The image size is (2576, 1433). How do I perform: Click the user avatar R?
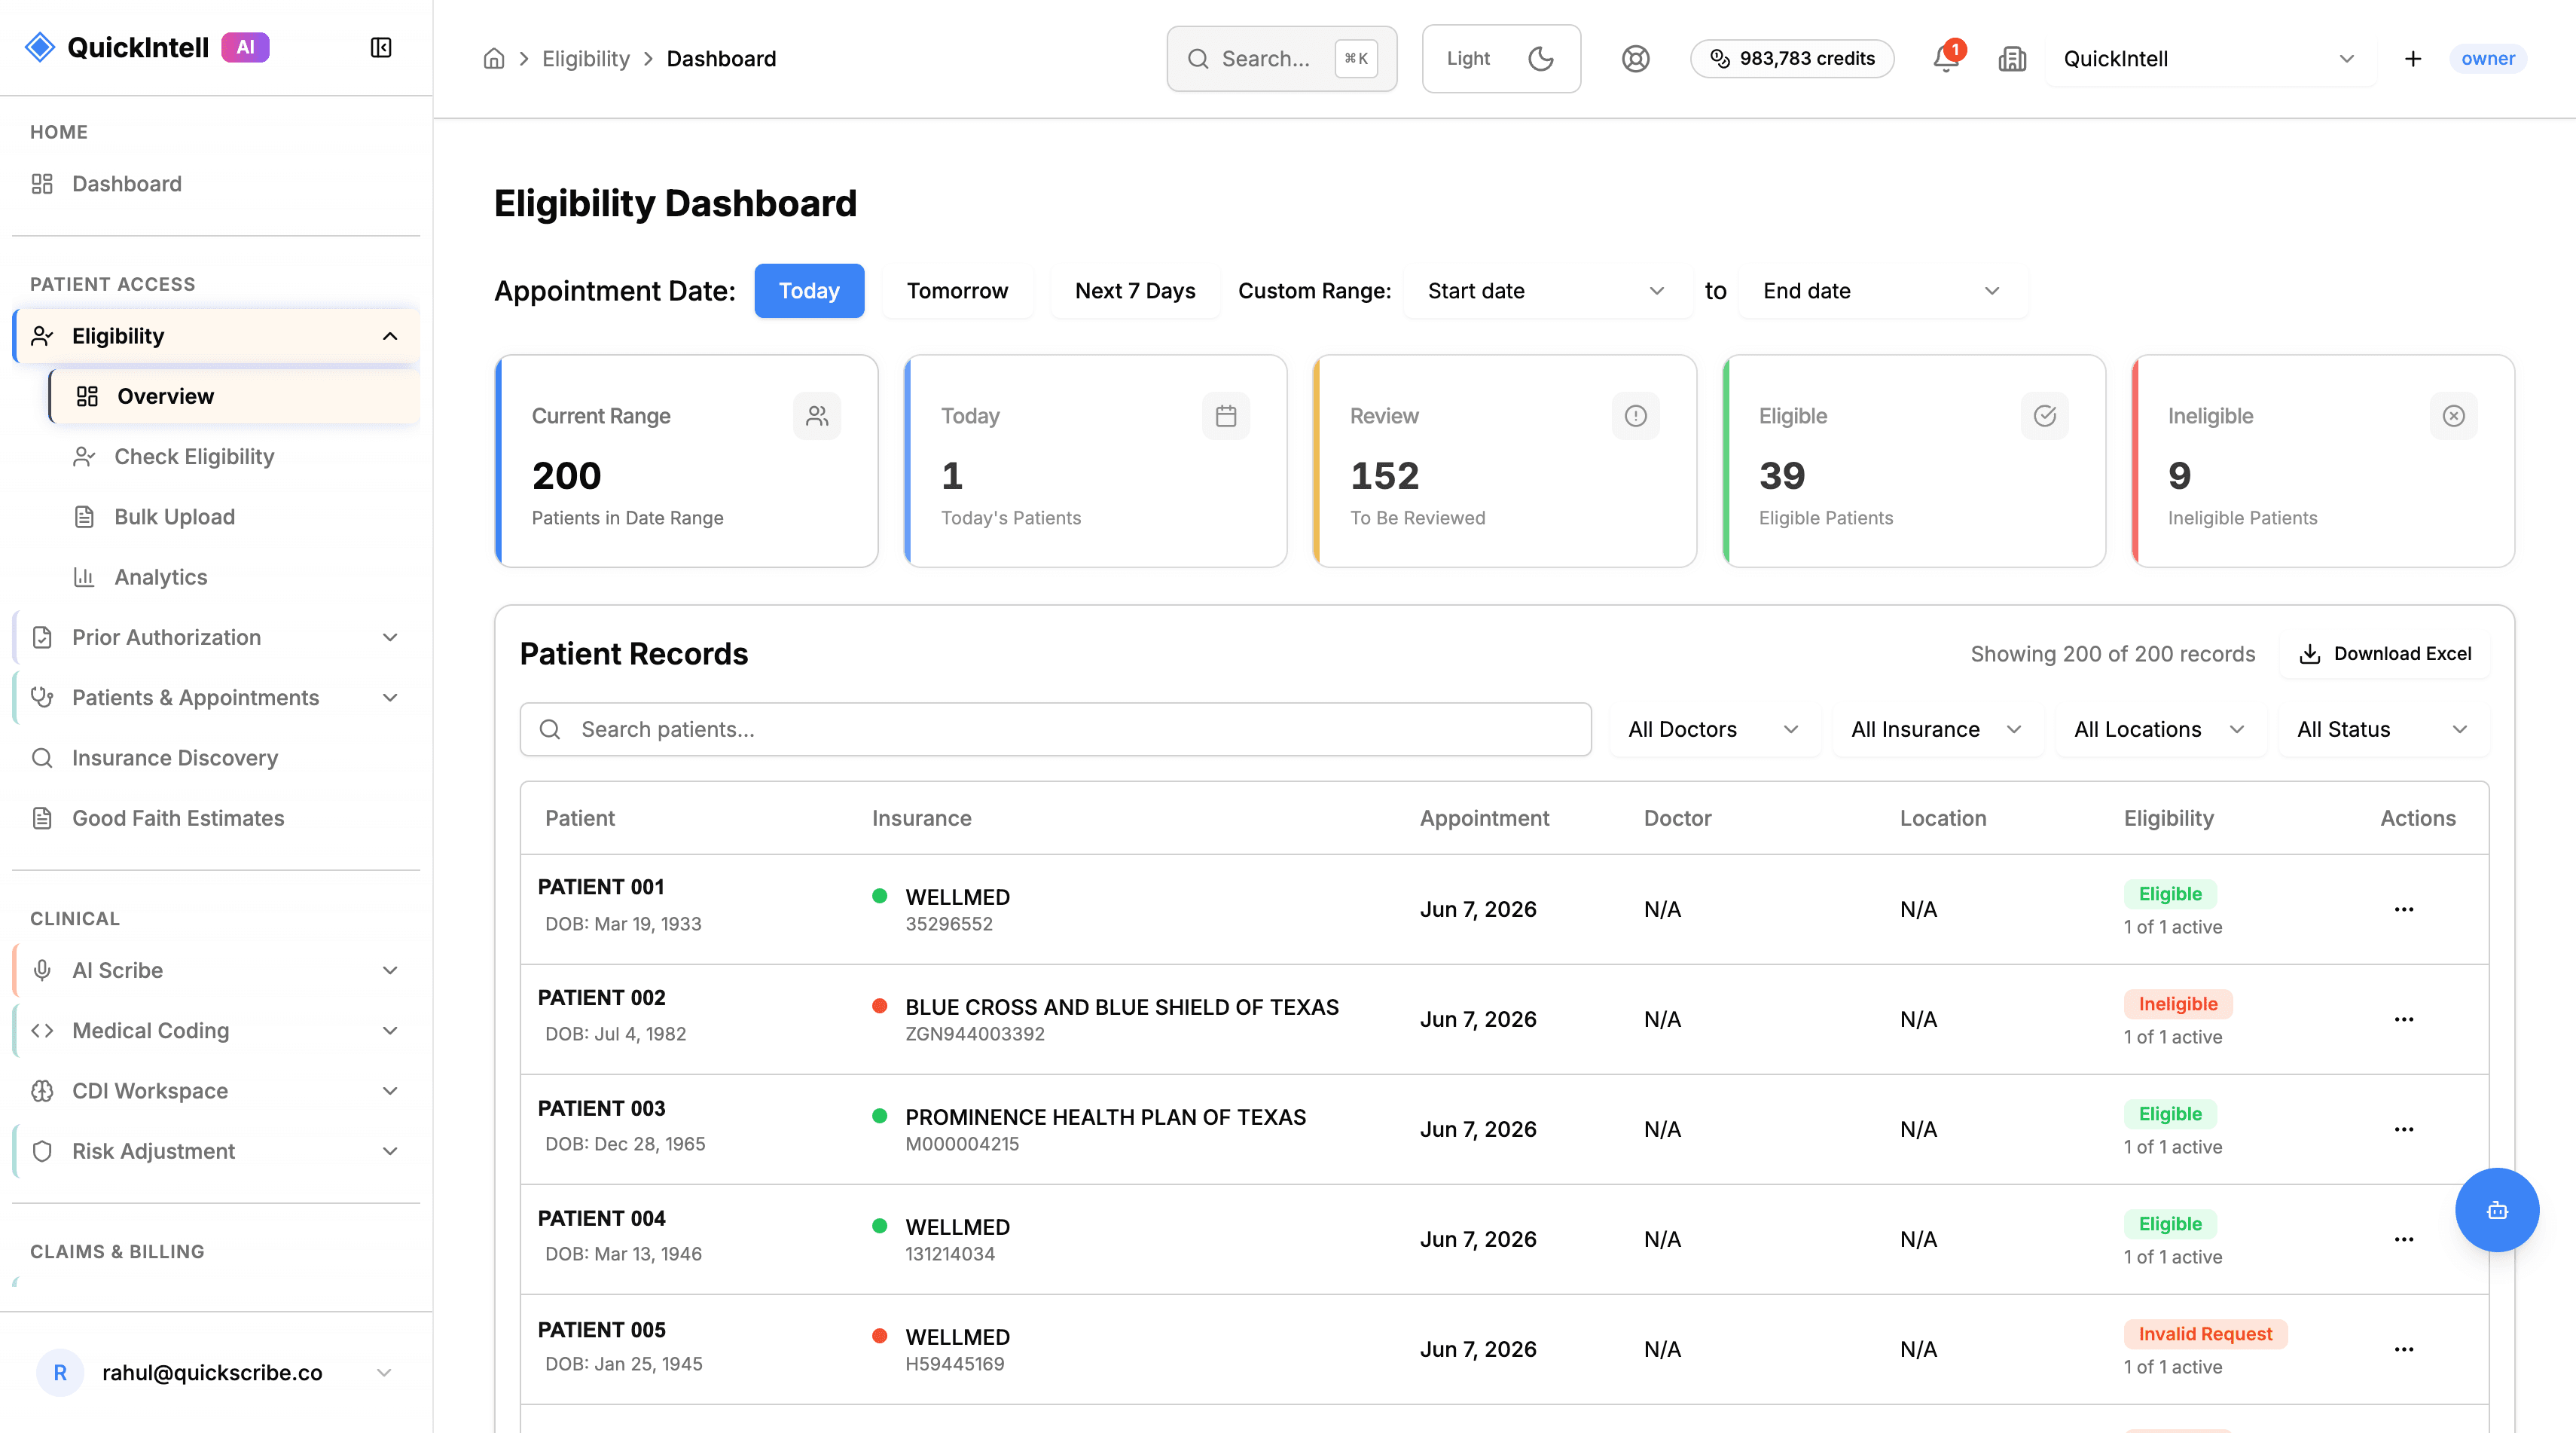[x=60, y=1373]
